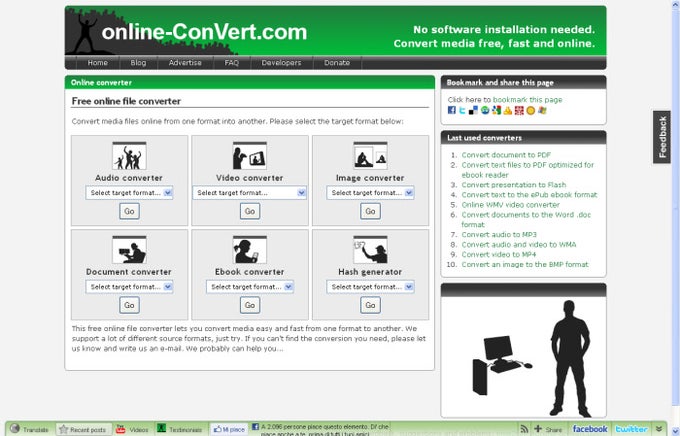Click Recent posts in bottom toolbar

84,429
